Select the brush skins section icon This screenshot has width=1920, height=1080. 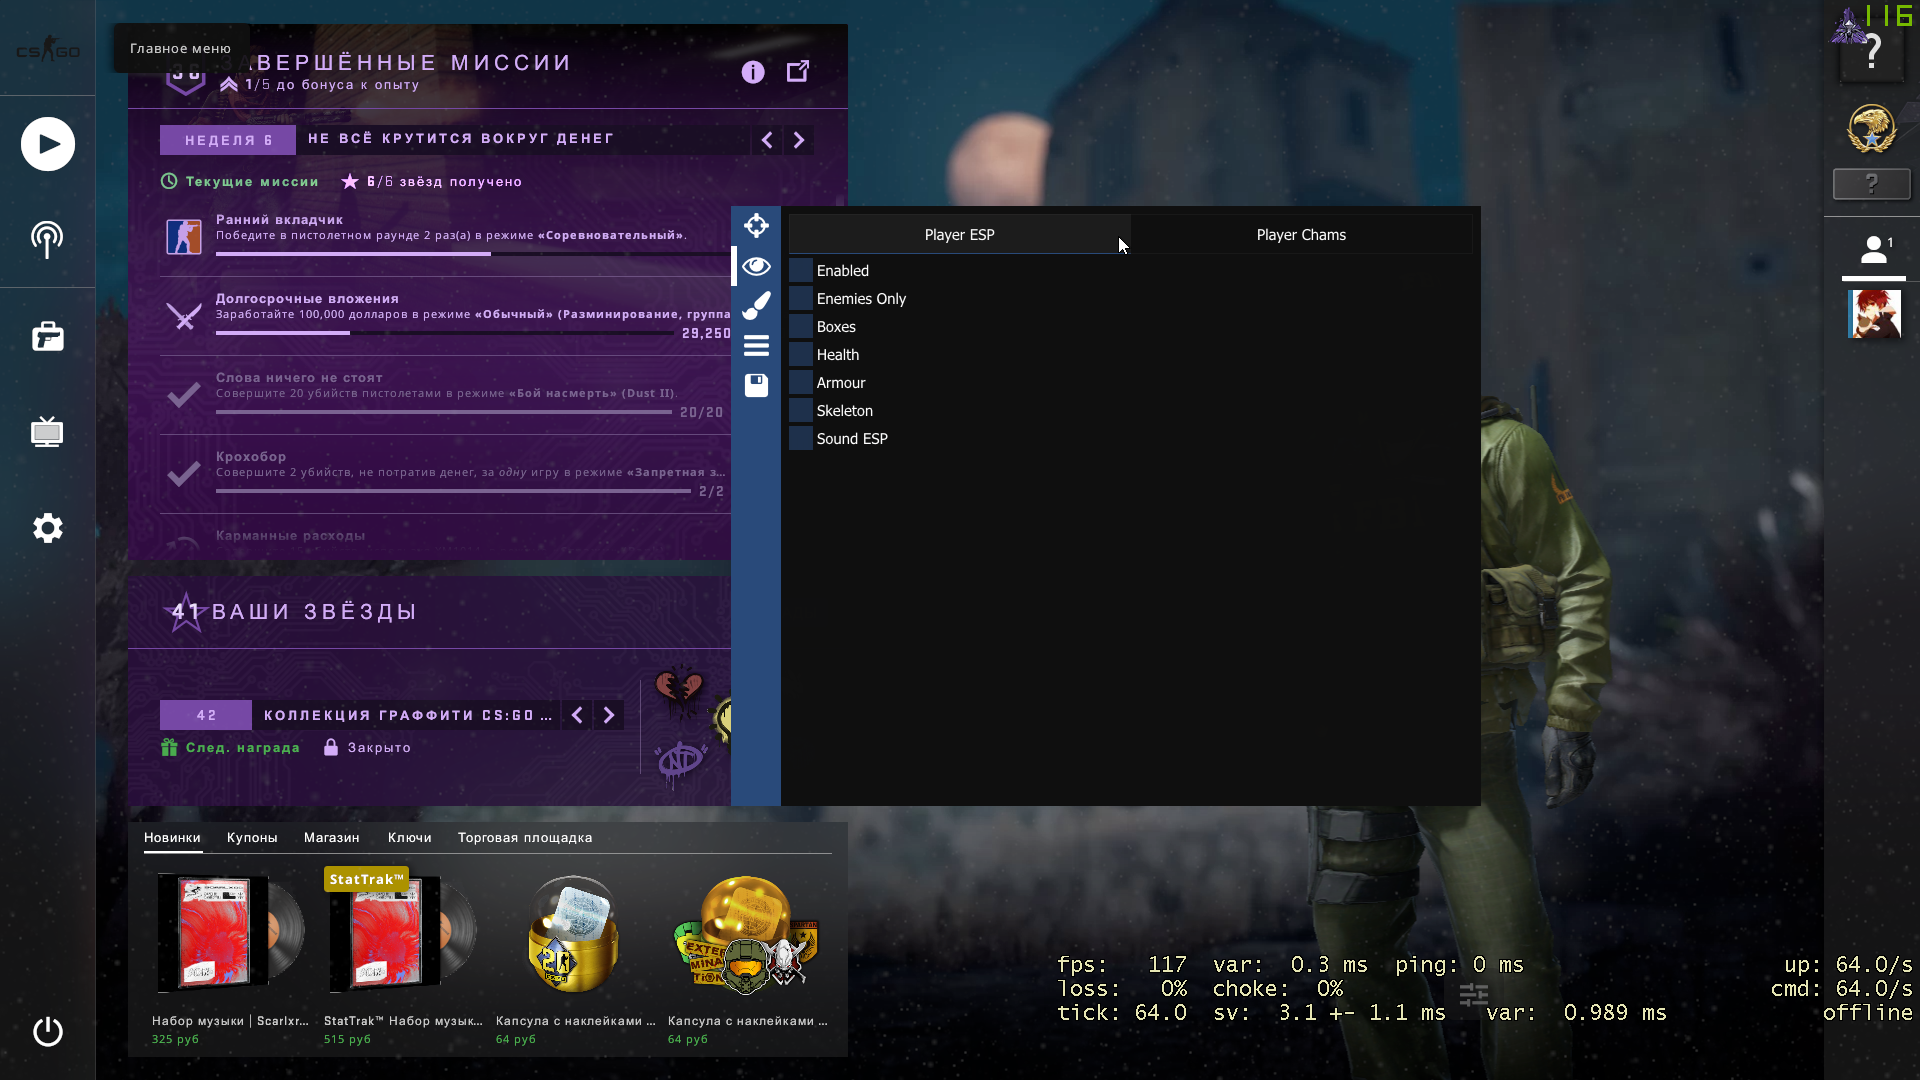(x=756, y=305)
